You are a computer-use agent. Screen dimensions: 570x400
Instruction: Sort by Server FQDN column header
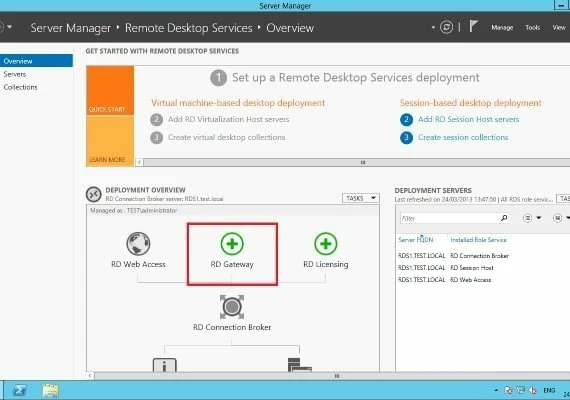[416, 240]
